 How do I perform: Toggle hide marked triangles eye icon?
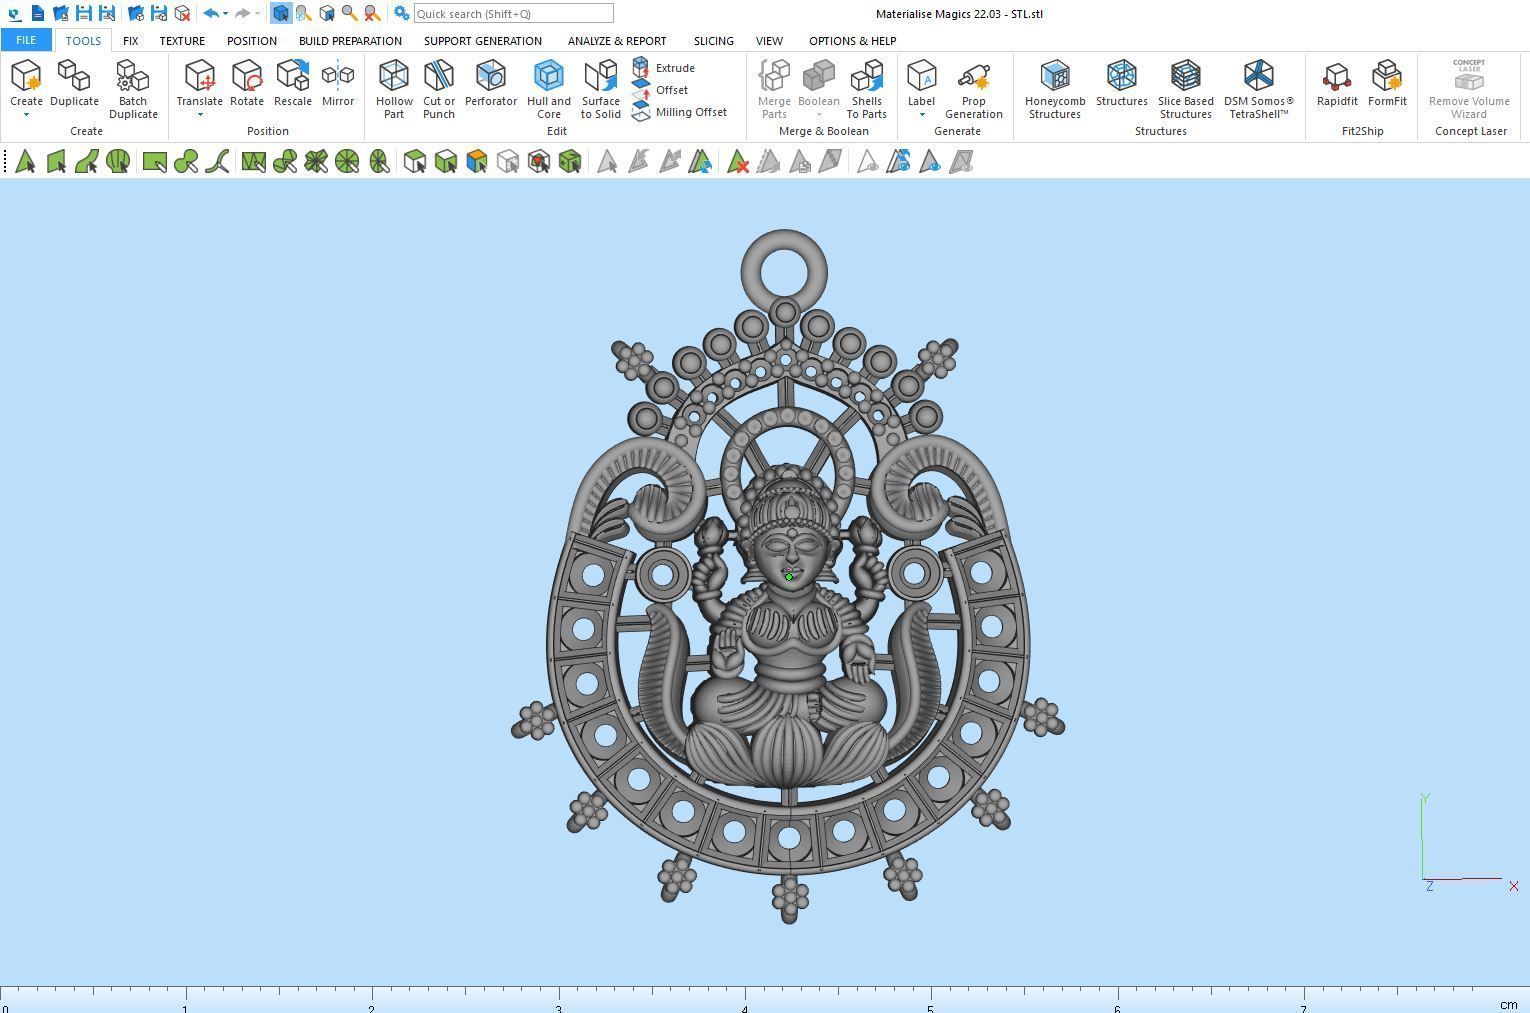[x=866, y=162]
